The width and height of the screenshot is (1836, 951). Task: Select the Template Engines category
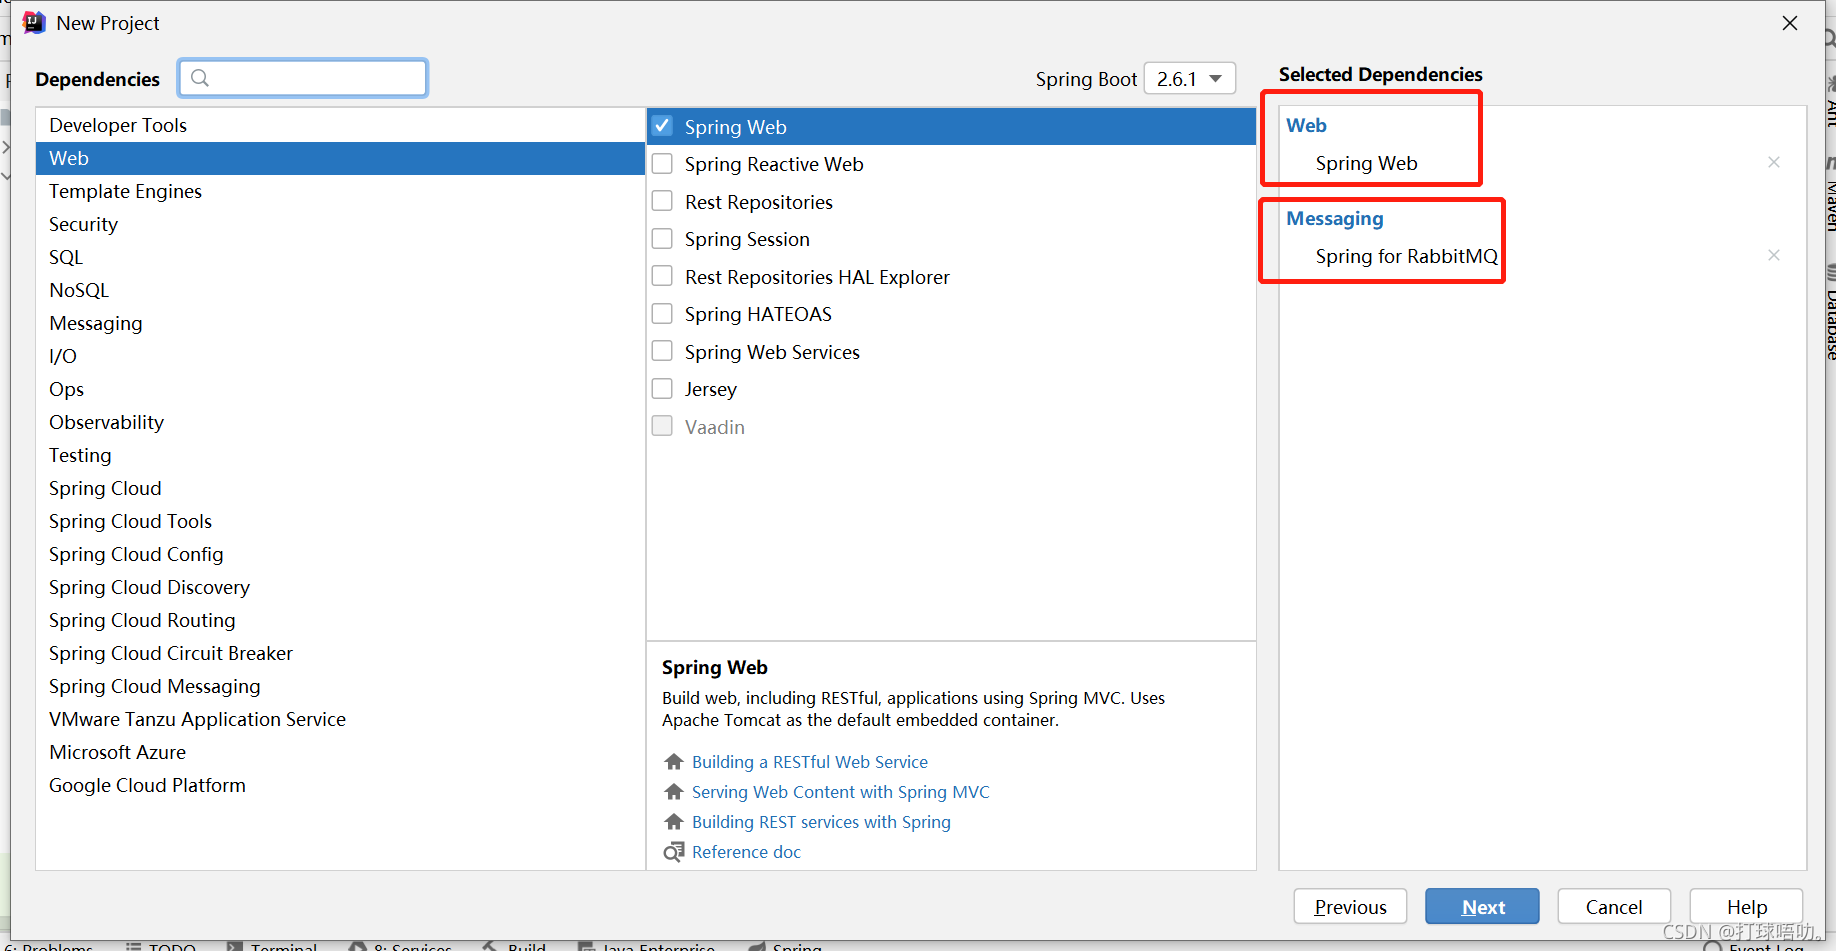pos(340,191)
